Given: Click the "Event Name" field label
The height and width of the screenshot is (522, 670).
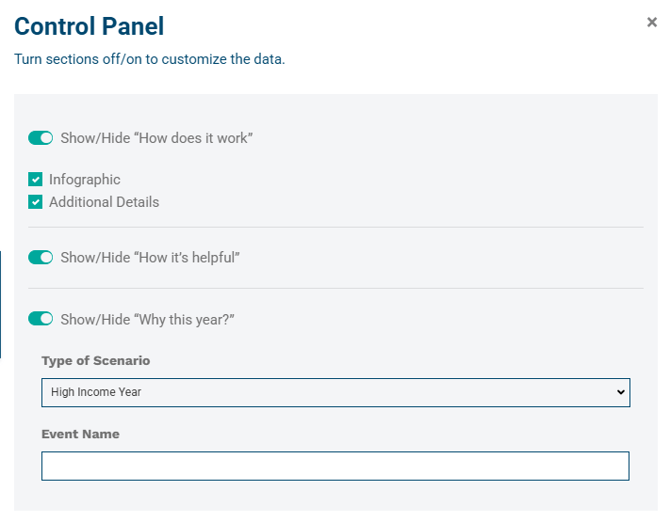Looking at the screenshot, I should pos(80,434).
